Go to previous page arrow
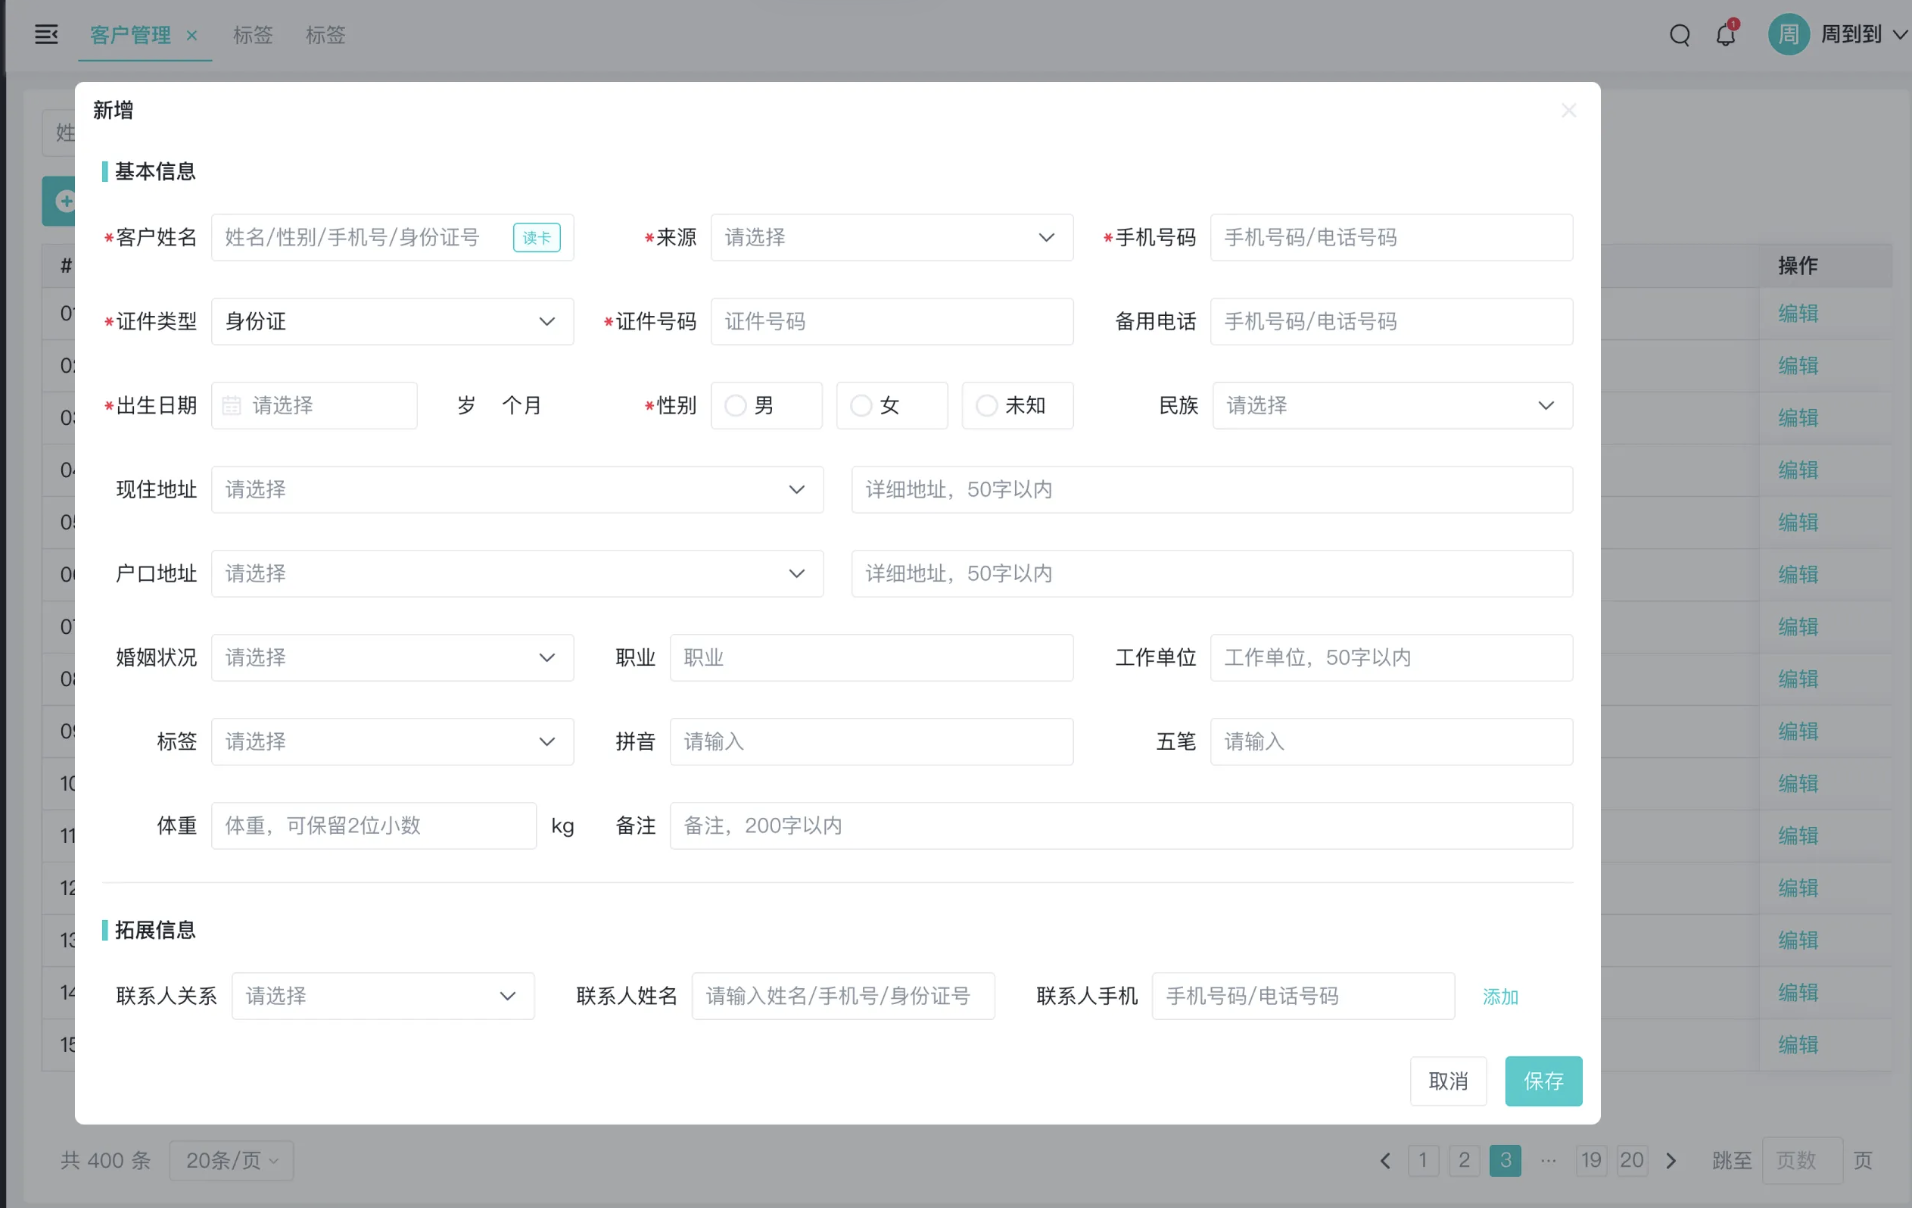Image resolution: width=1912 pixels, height=1208 pixels. pos(1385,1160)
